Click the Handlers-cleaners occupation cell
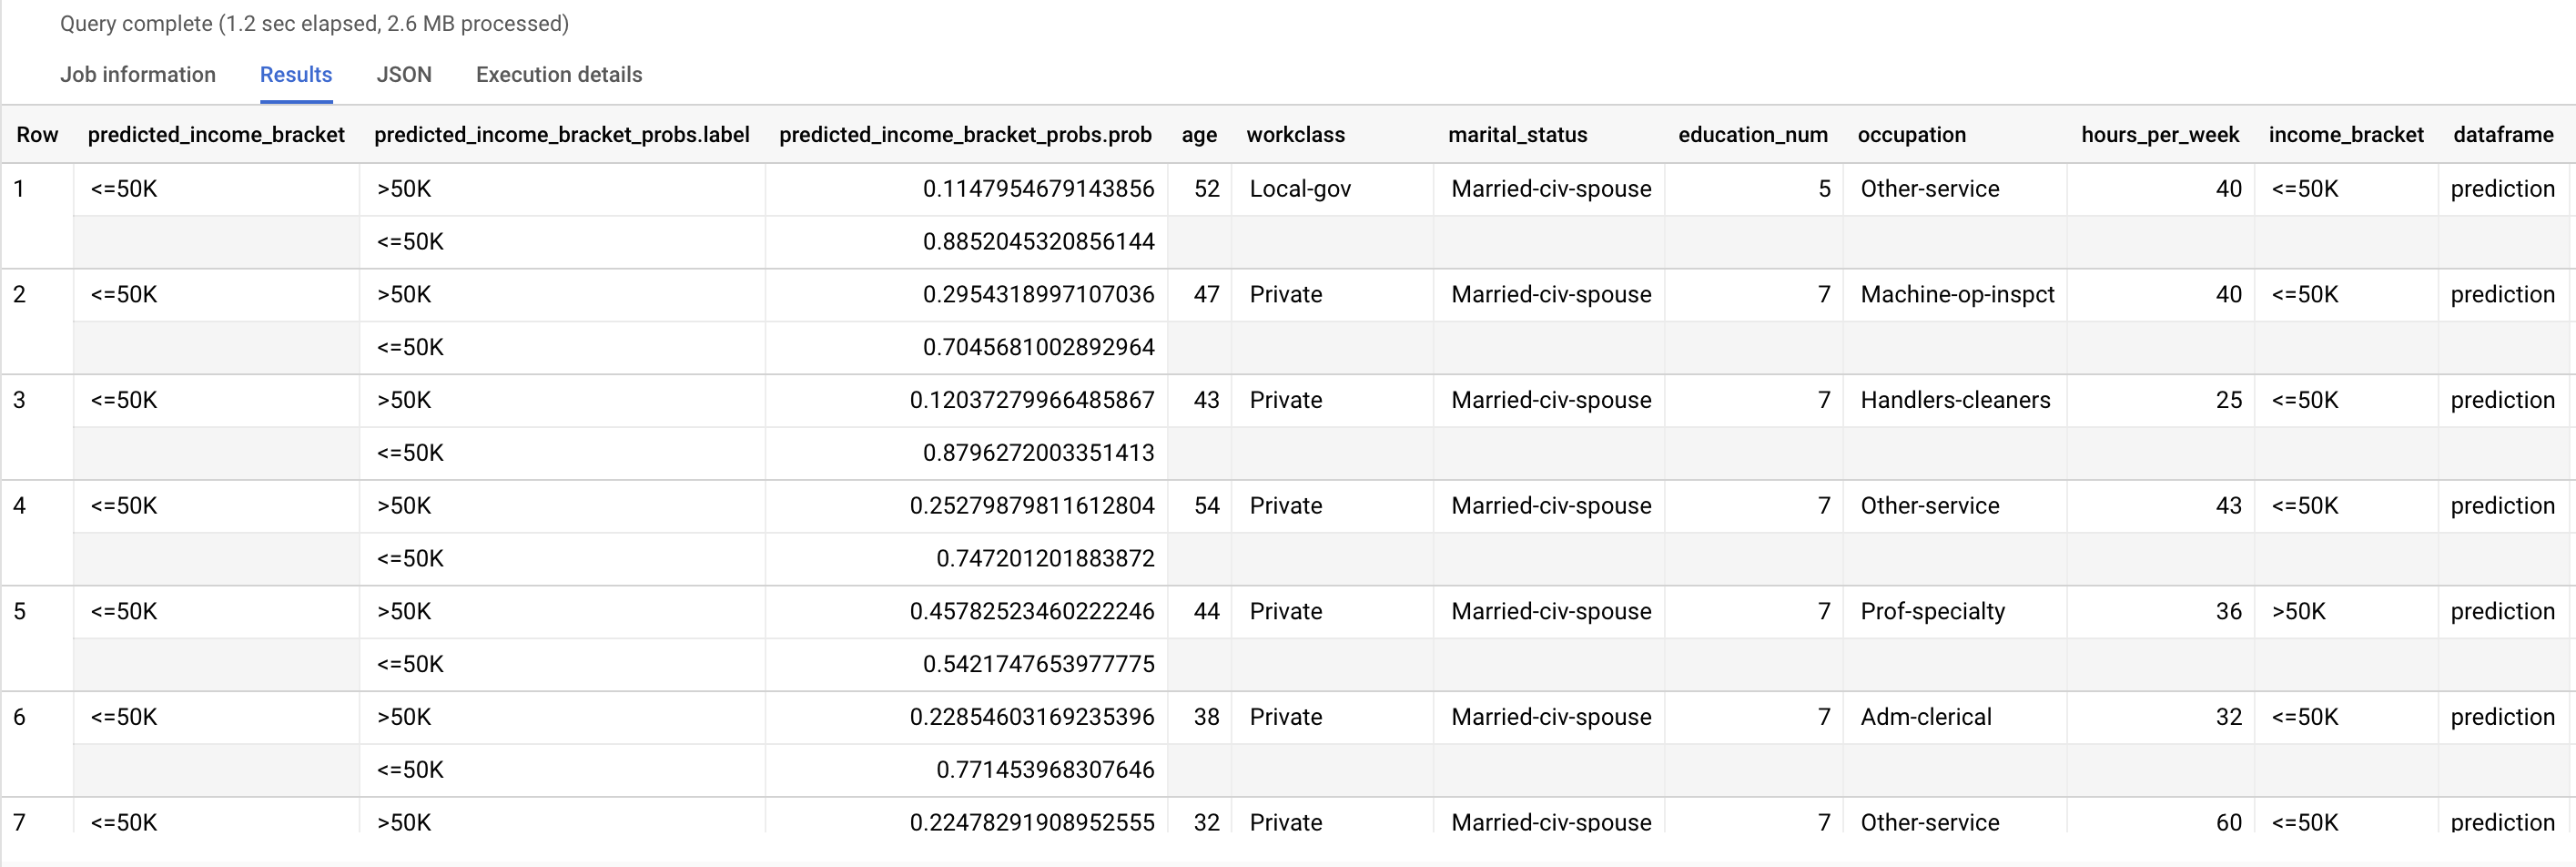 click(x=1954, y=400)
